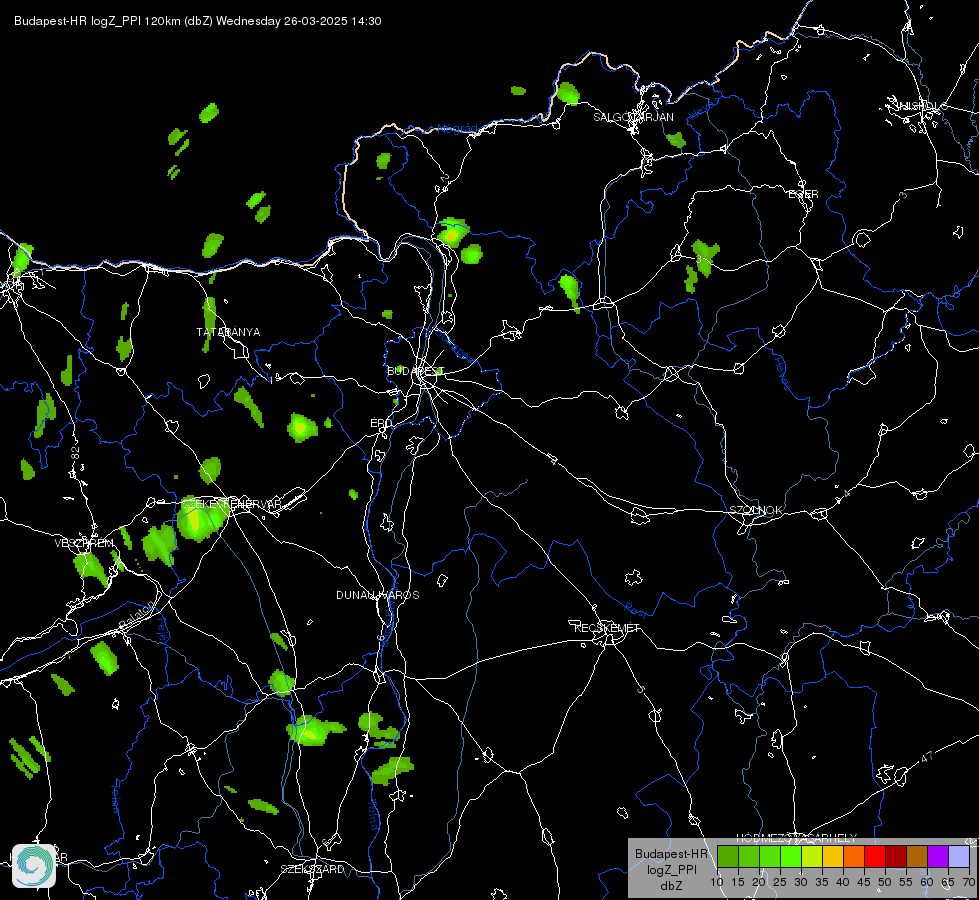
Task: Select the 10-15 dBZ dark green legend swatch
Action: point(728,857)
